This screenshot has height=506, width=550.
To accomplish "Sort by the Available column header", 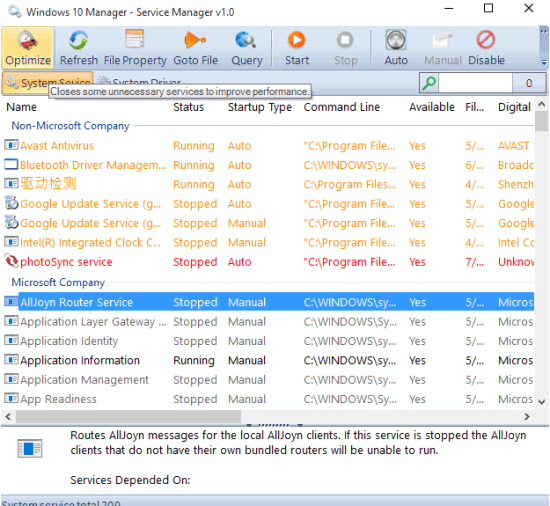I will coord(431,107).
